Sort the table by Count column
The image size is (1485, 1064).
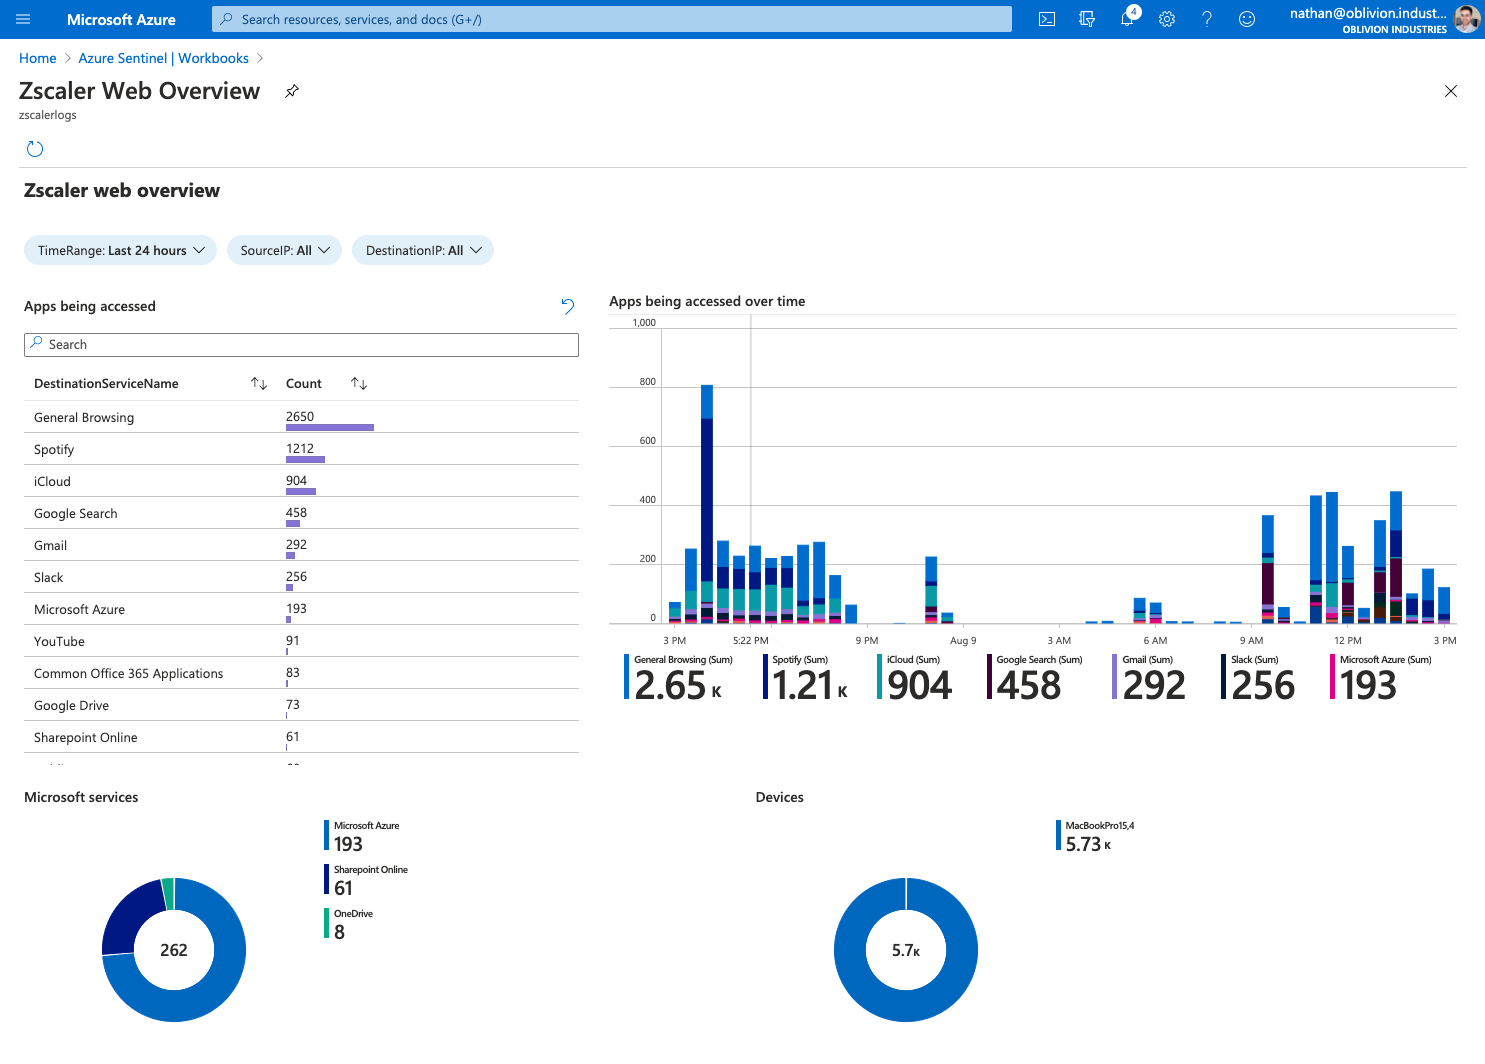[x=359, y=384]
